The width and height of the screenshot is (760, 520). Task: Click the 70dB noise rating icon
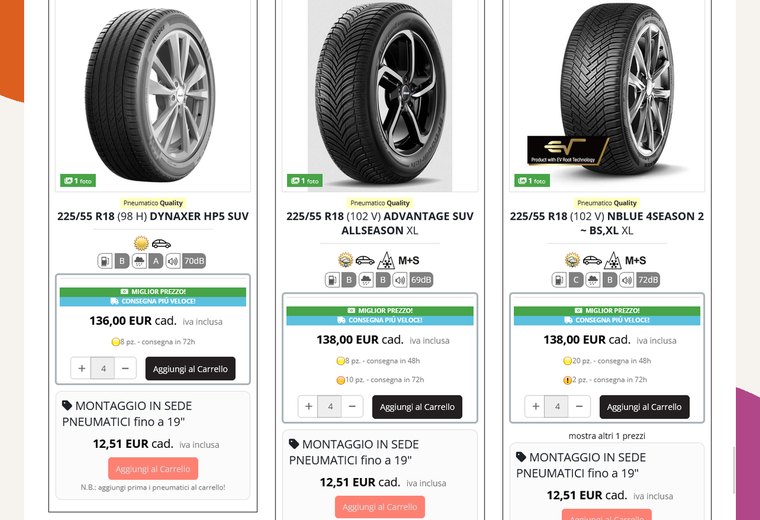tap(194, 261)
